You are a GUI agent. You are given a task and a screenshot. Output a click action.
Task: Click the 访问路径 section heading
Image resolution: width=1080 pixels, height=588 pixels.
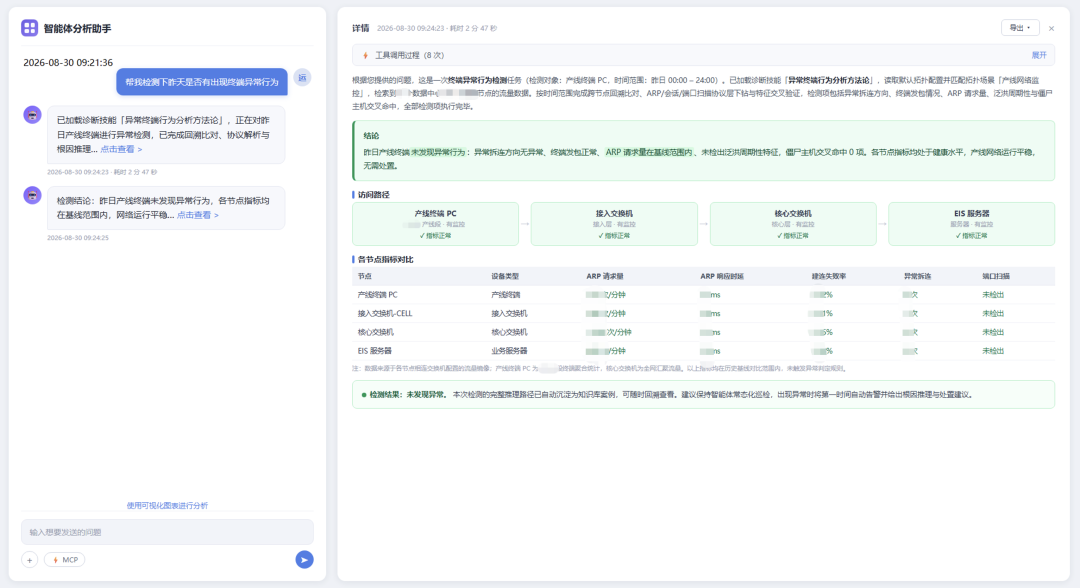(x=373, y=195)
